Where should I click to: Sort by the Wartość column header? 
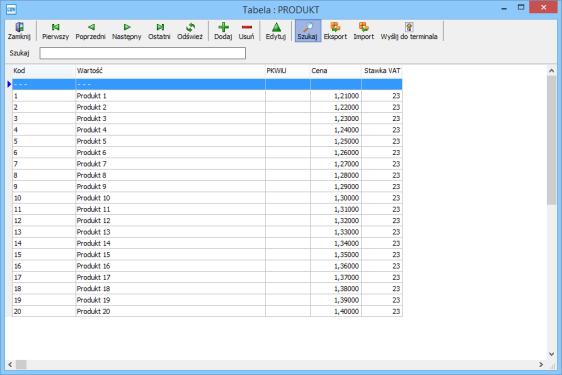tap(170, 71)
